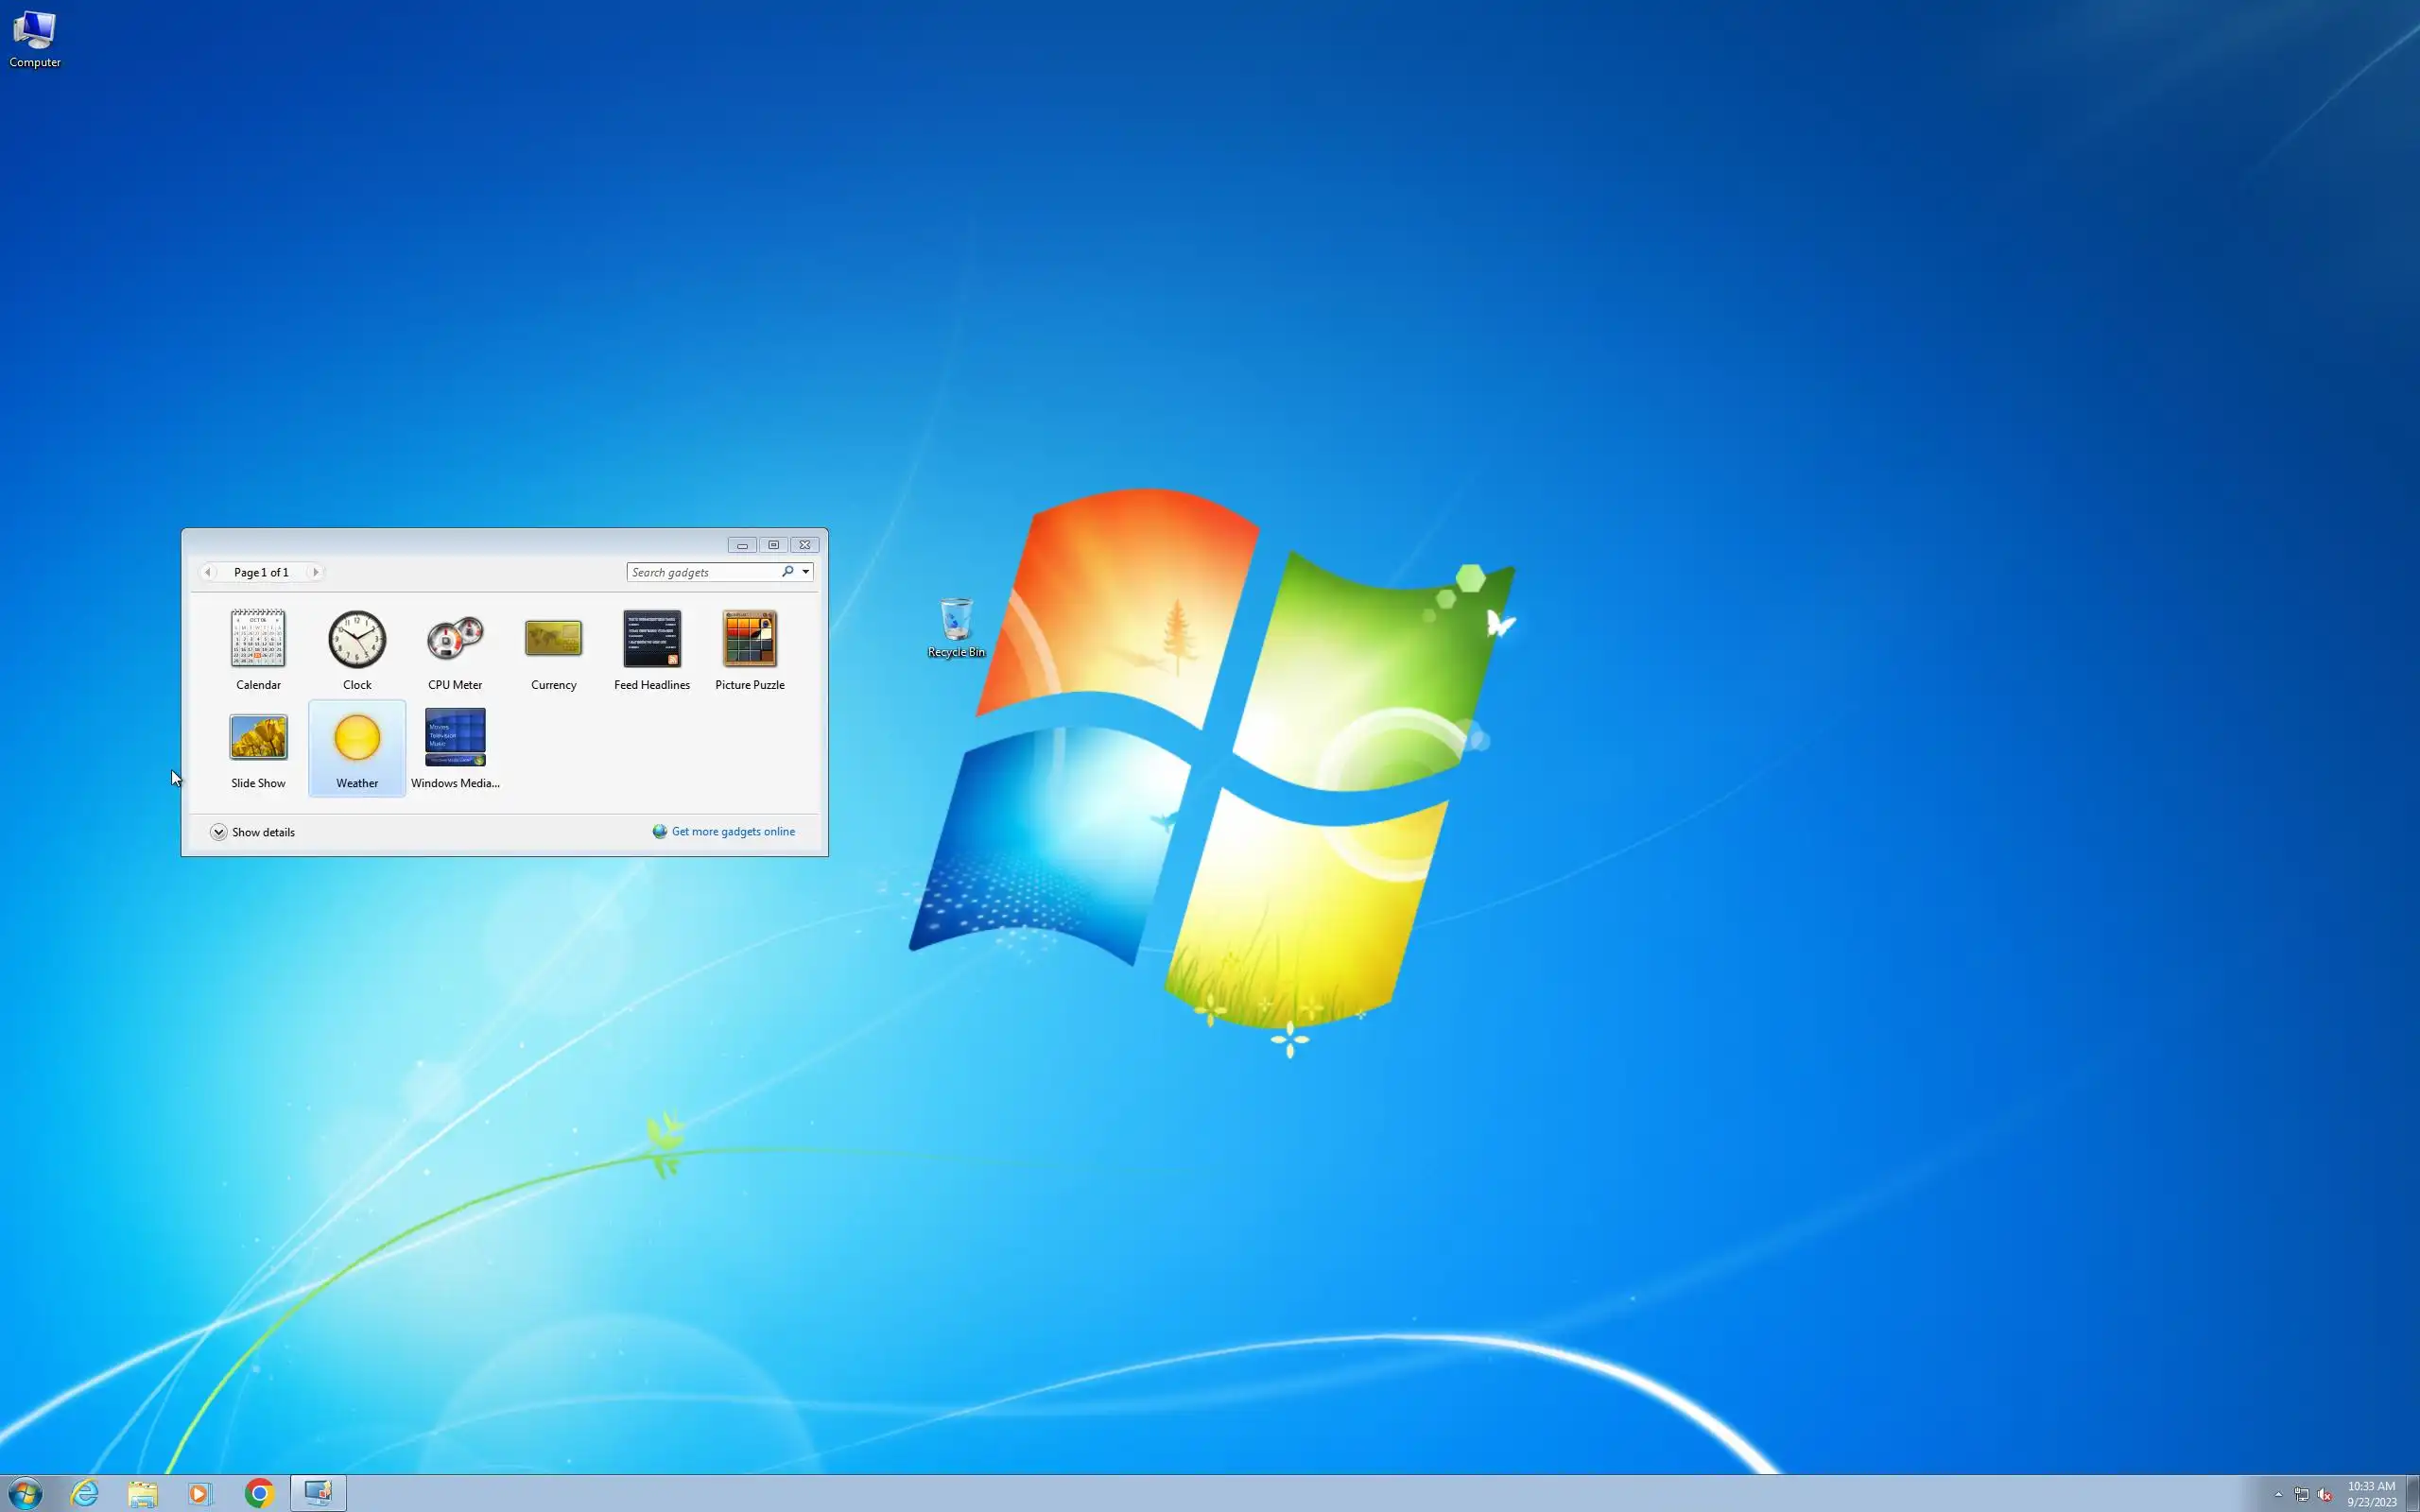This screenshot has width=2420, height=1512.
Task: Open the Windows Start menu
Action: pos(25,1493)
